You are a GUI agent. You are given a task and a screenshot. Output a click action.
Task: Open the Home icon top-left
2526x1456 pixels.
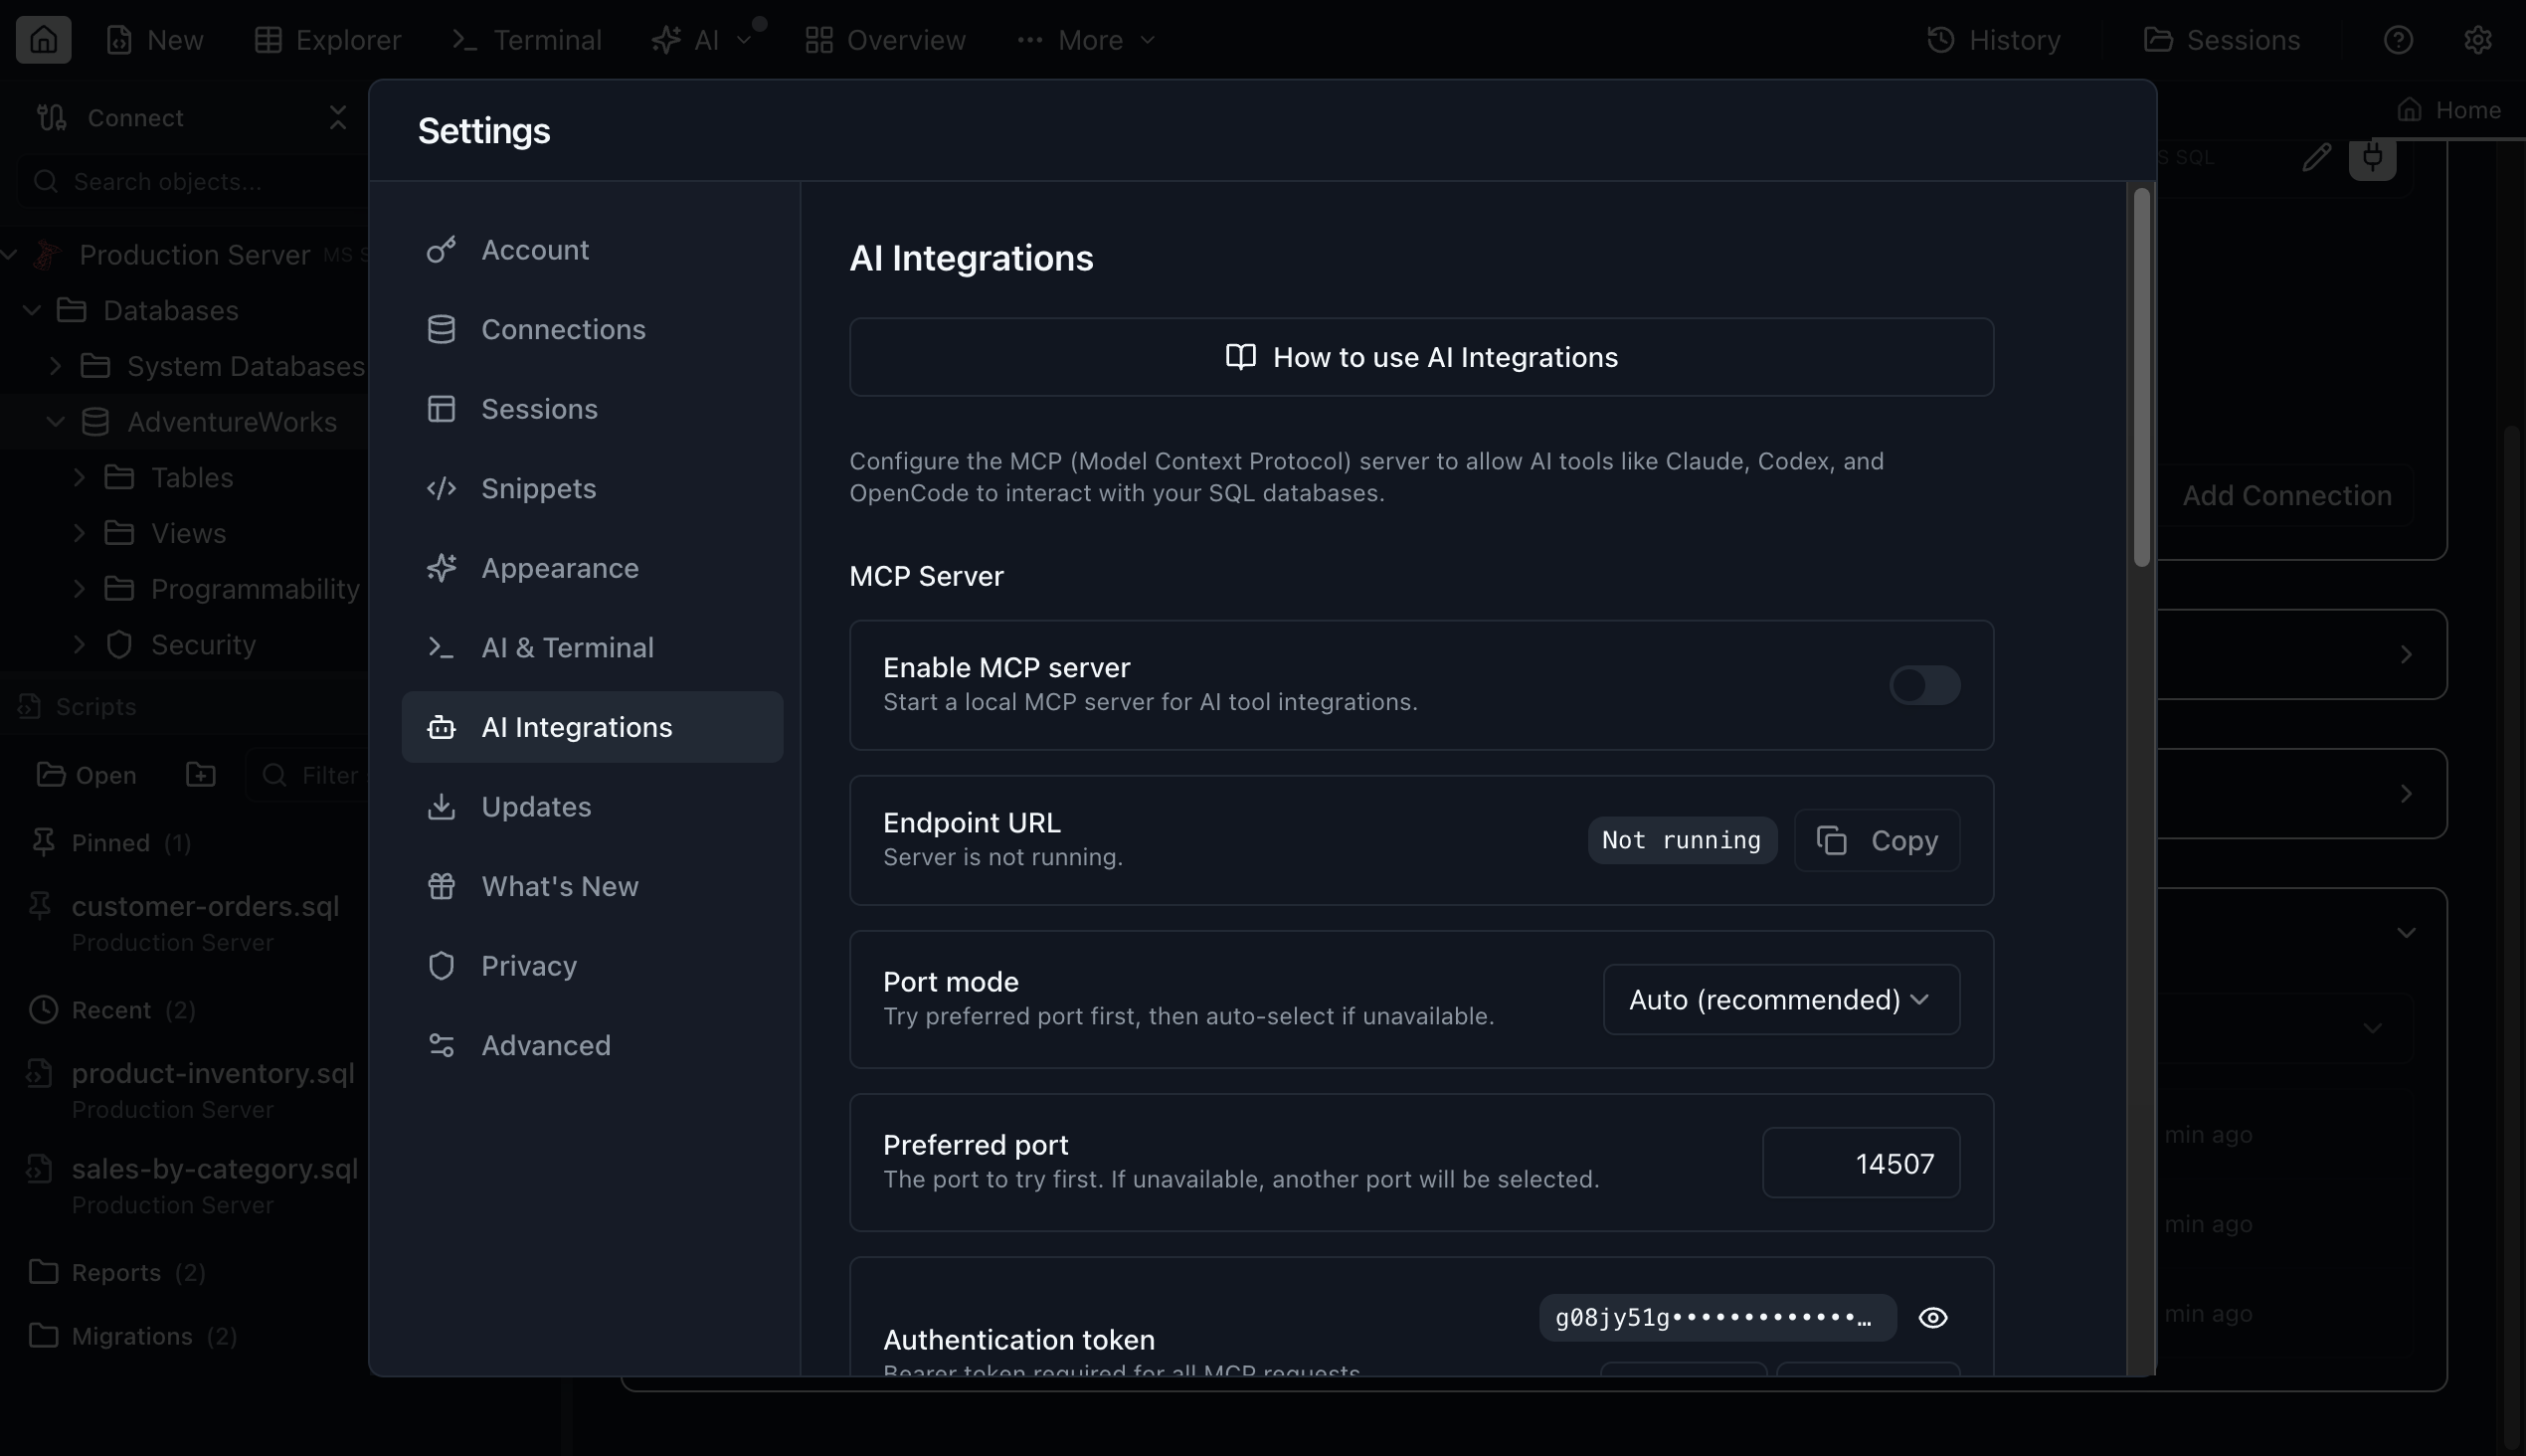43,39
